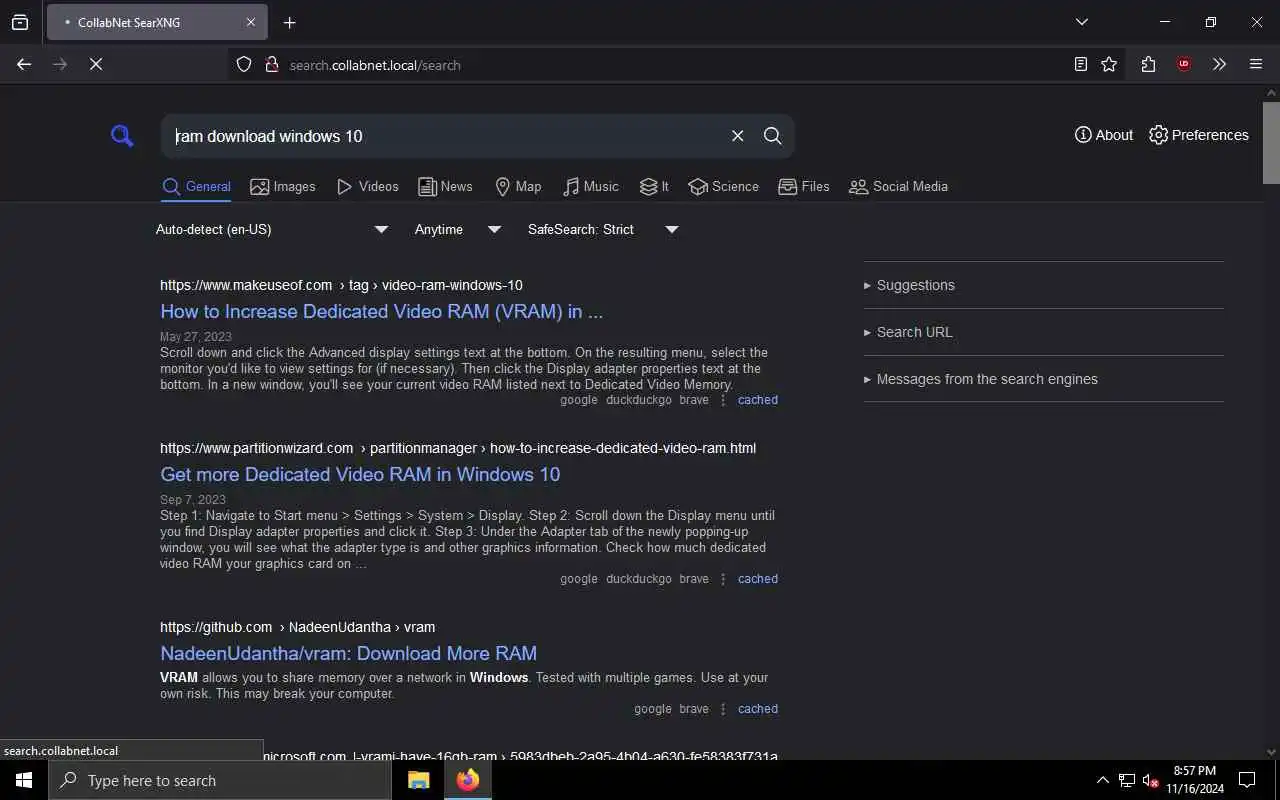Screen dimensions: 1280x800
Task: Open a new browser tab
Action: point(289,22)
